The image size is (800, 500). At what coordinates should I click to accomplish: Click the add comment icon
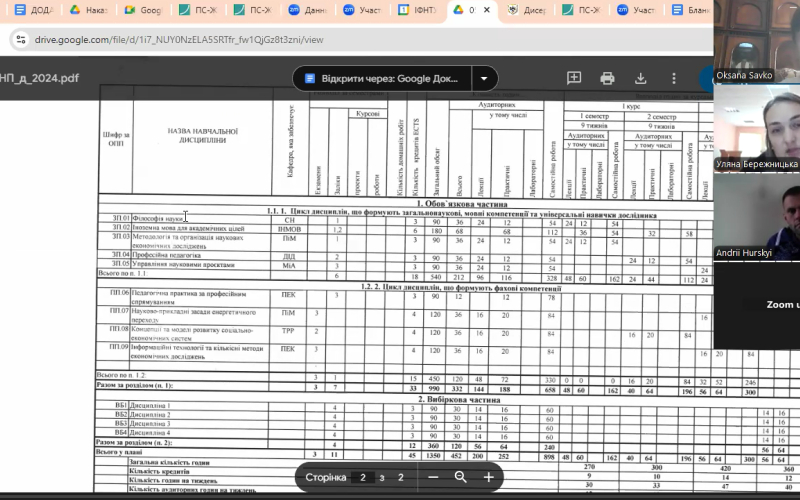pos(574,78)
